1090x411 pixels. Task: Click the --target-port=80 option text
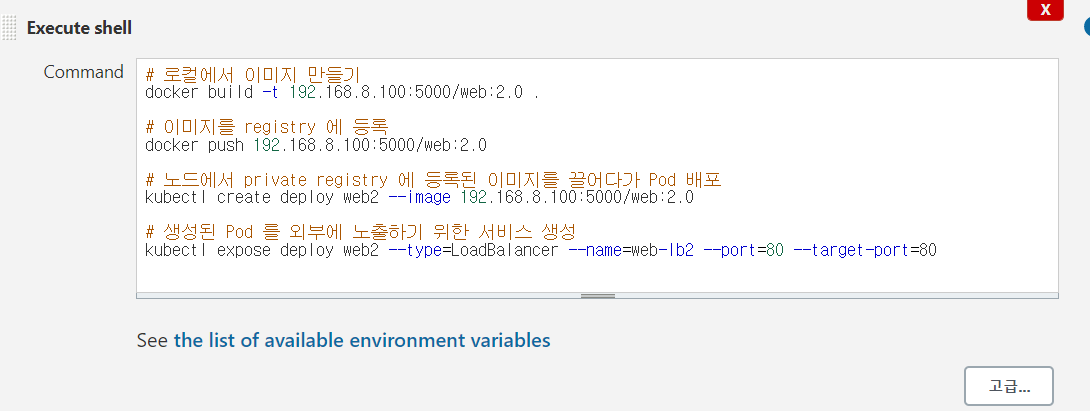(x=864, y=250)
